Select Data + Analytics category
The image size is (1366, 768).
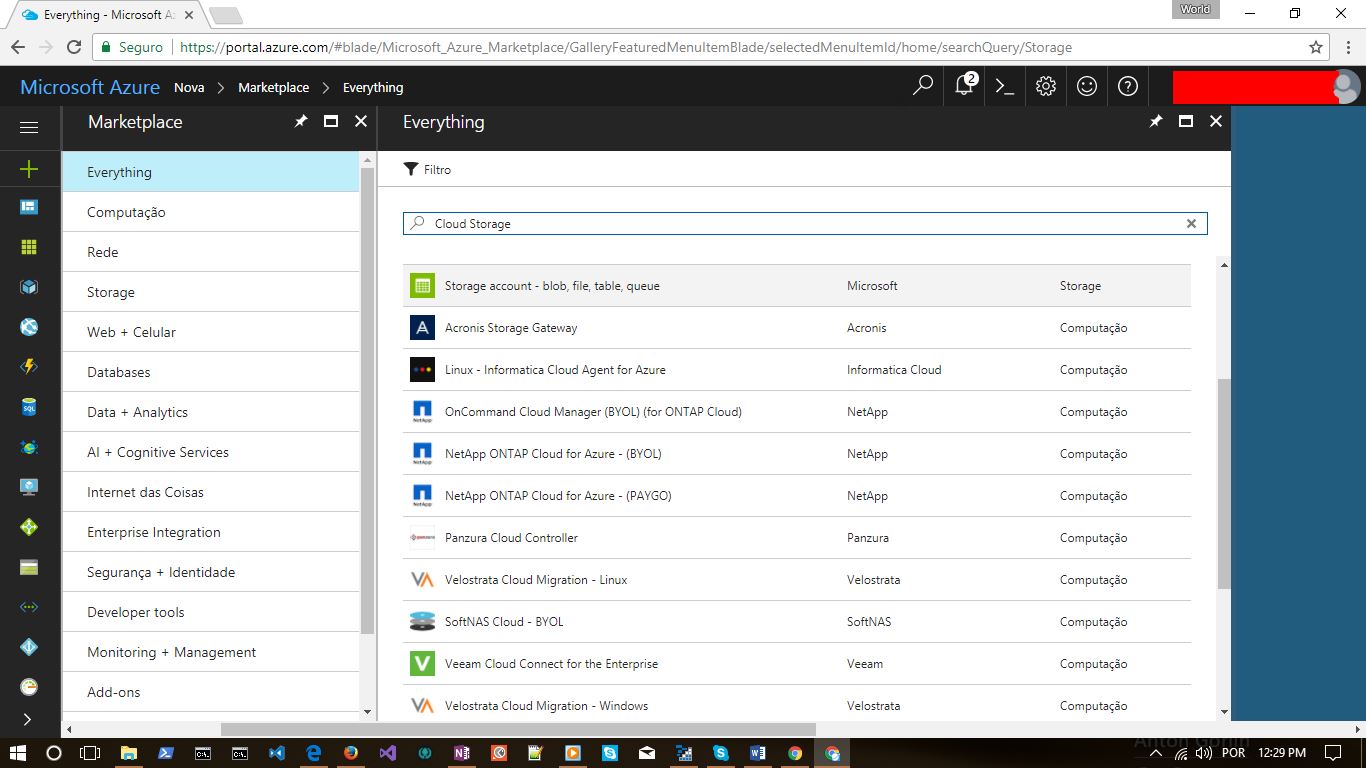pyautogui.click(x=210, y=412)
